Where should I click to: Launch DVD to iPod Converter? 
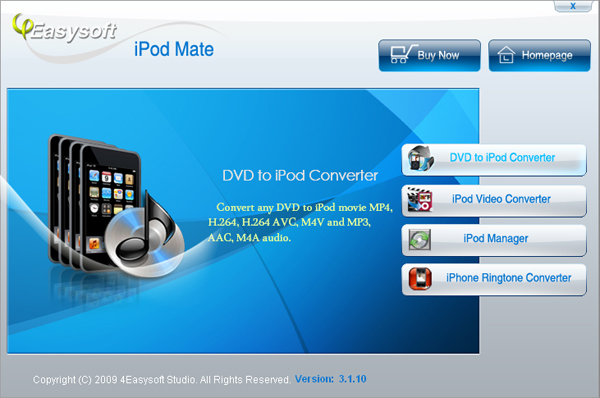[x=494, y=160]
